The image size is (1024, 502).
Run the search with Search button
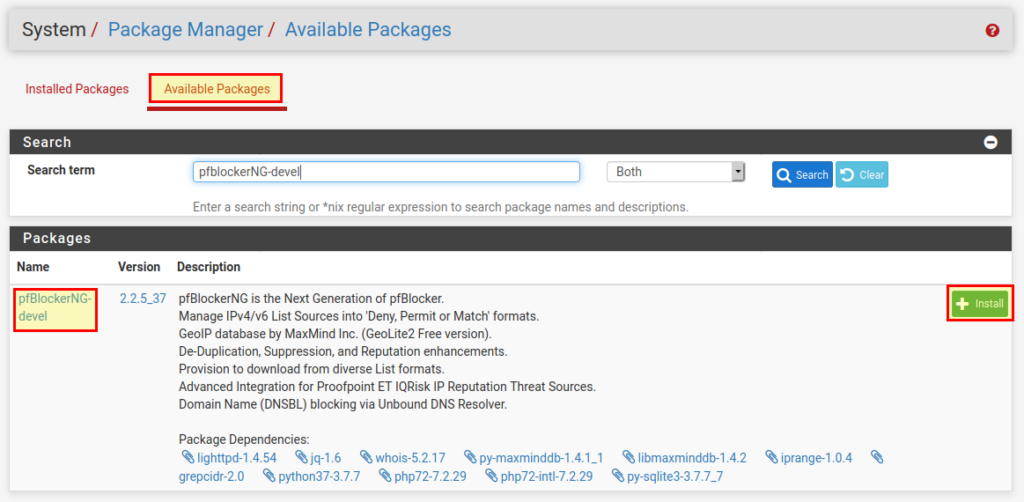pos(802,175)
